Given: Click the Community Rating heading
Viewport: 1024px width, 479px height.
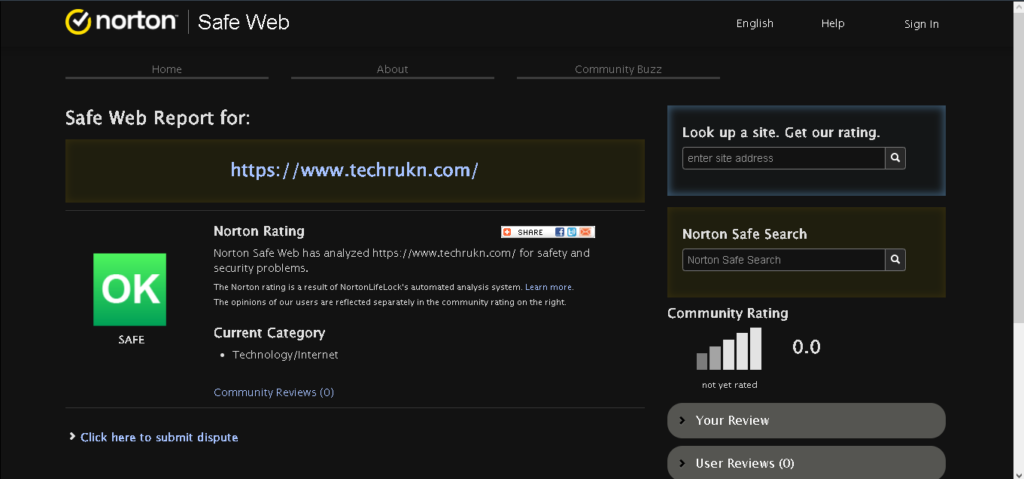Looking at the screenshot, I should click(728, 313).
